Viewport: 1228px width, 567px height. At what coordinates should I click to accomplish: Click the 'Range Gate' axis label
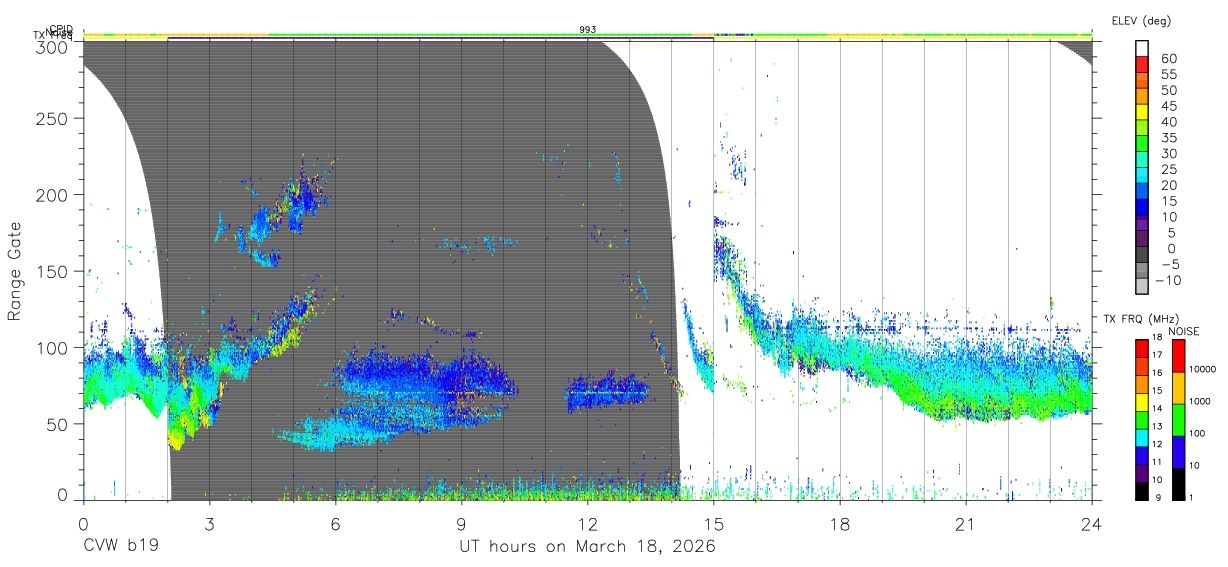click(x=15, y=271)
